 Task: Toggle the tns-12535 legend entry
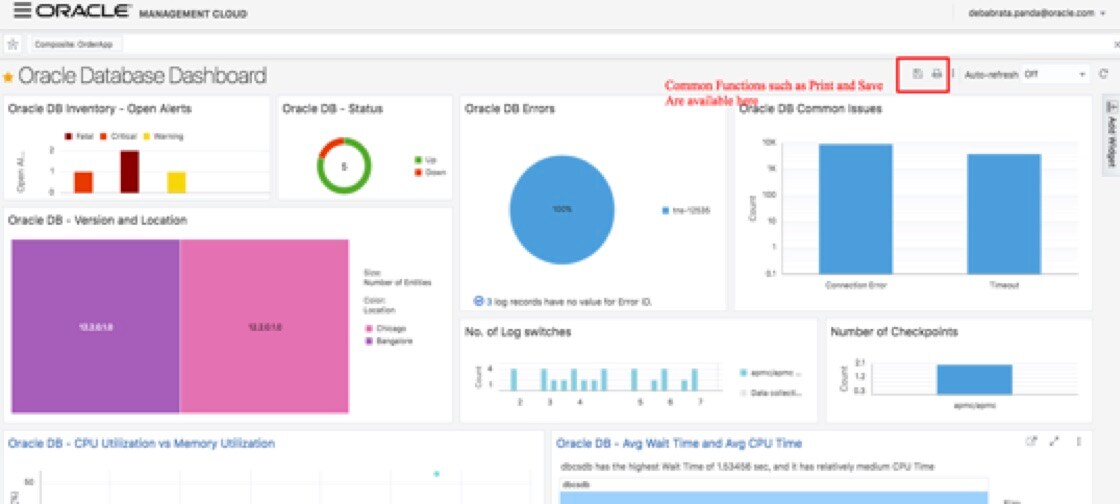click(x=686, y=211)
